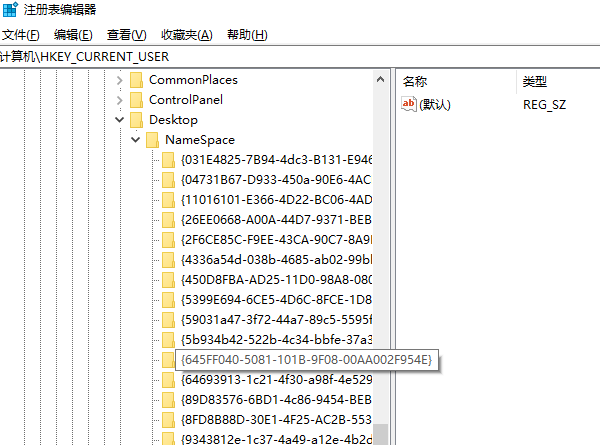Viewport: 600px width, 445px height.
Task: Select key {5399E694-6CE5-4D6C-8FCE
Action: pos(276,300)
